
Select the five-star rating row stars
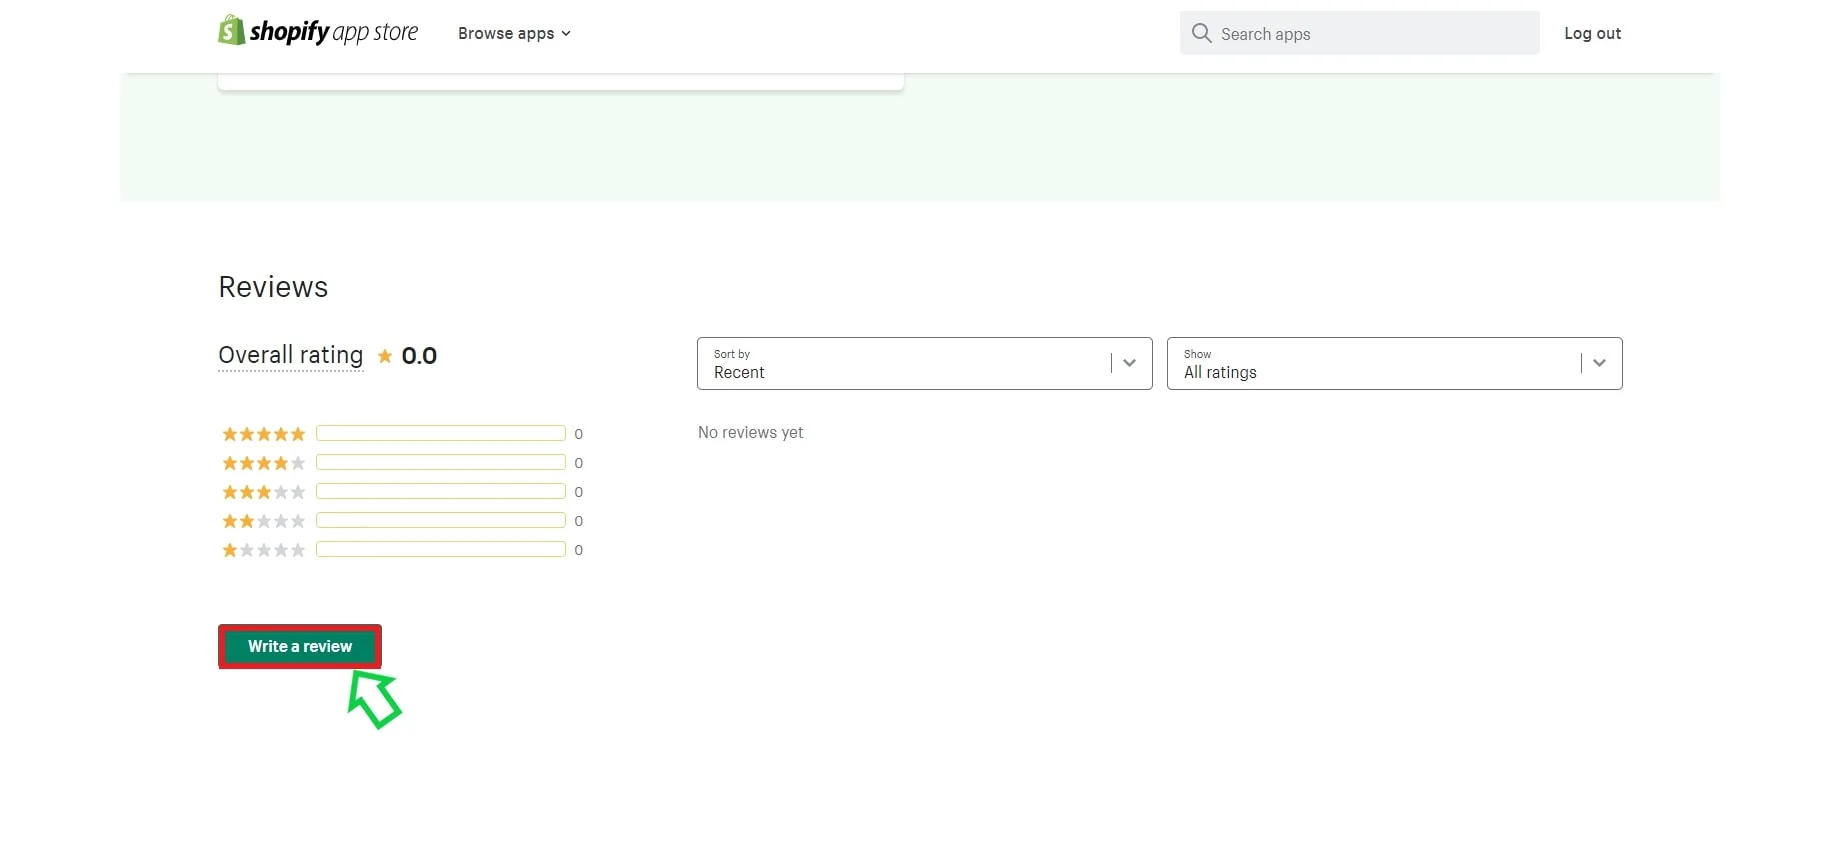pos(263,434)
